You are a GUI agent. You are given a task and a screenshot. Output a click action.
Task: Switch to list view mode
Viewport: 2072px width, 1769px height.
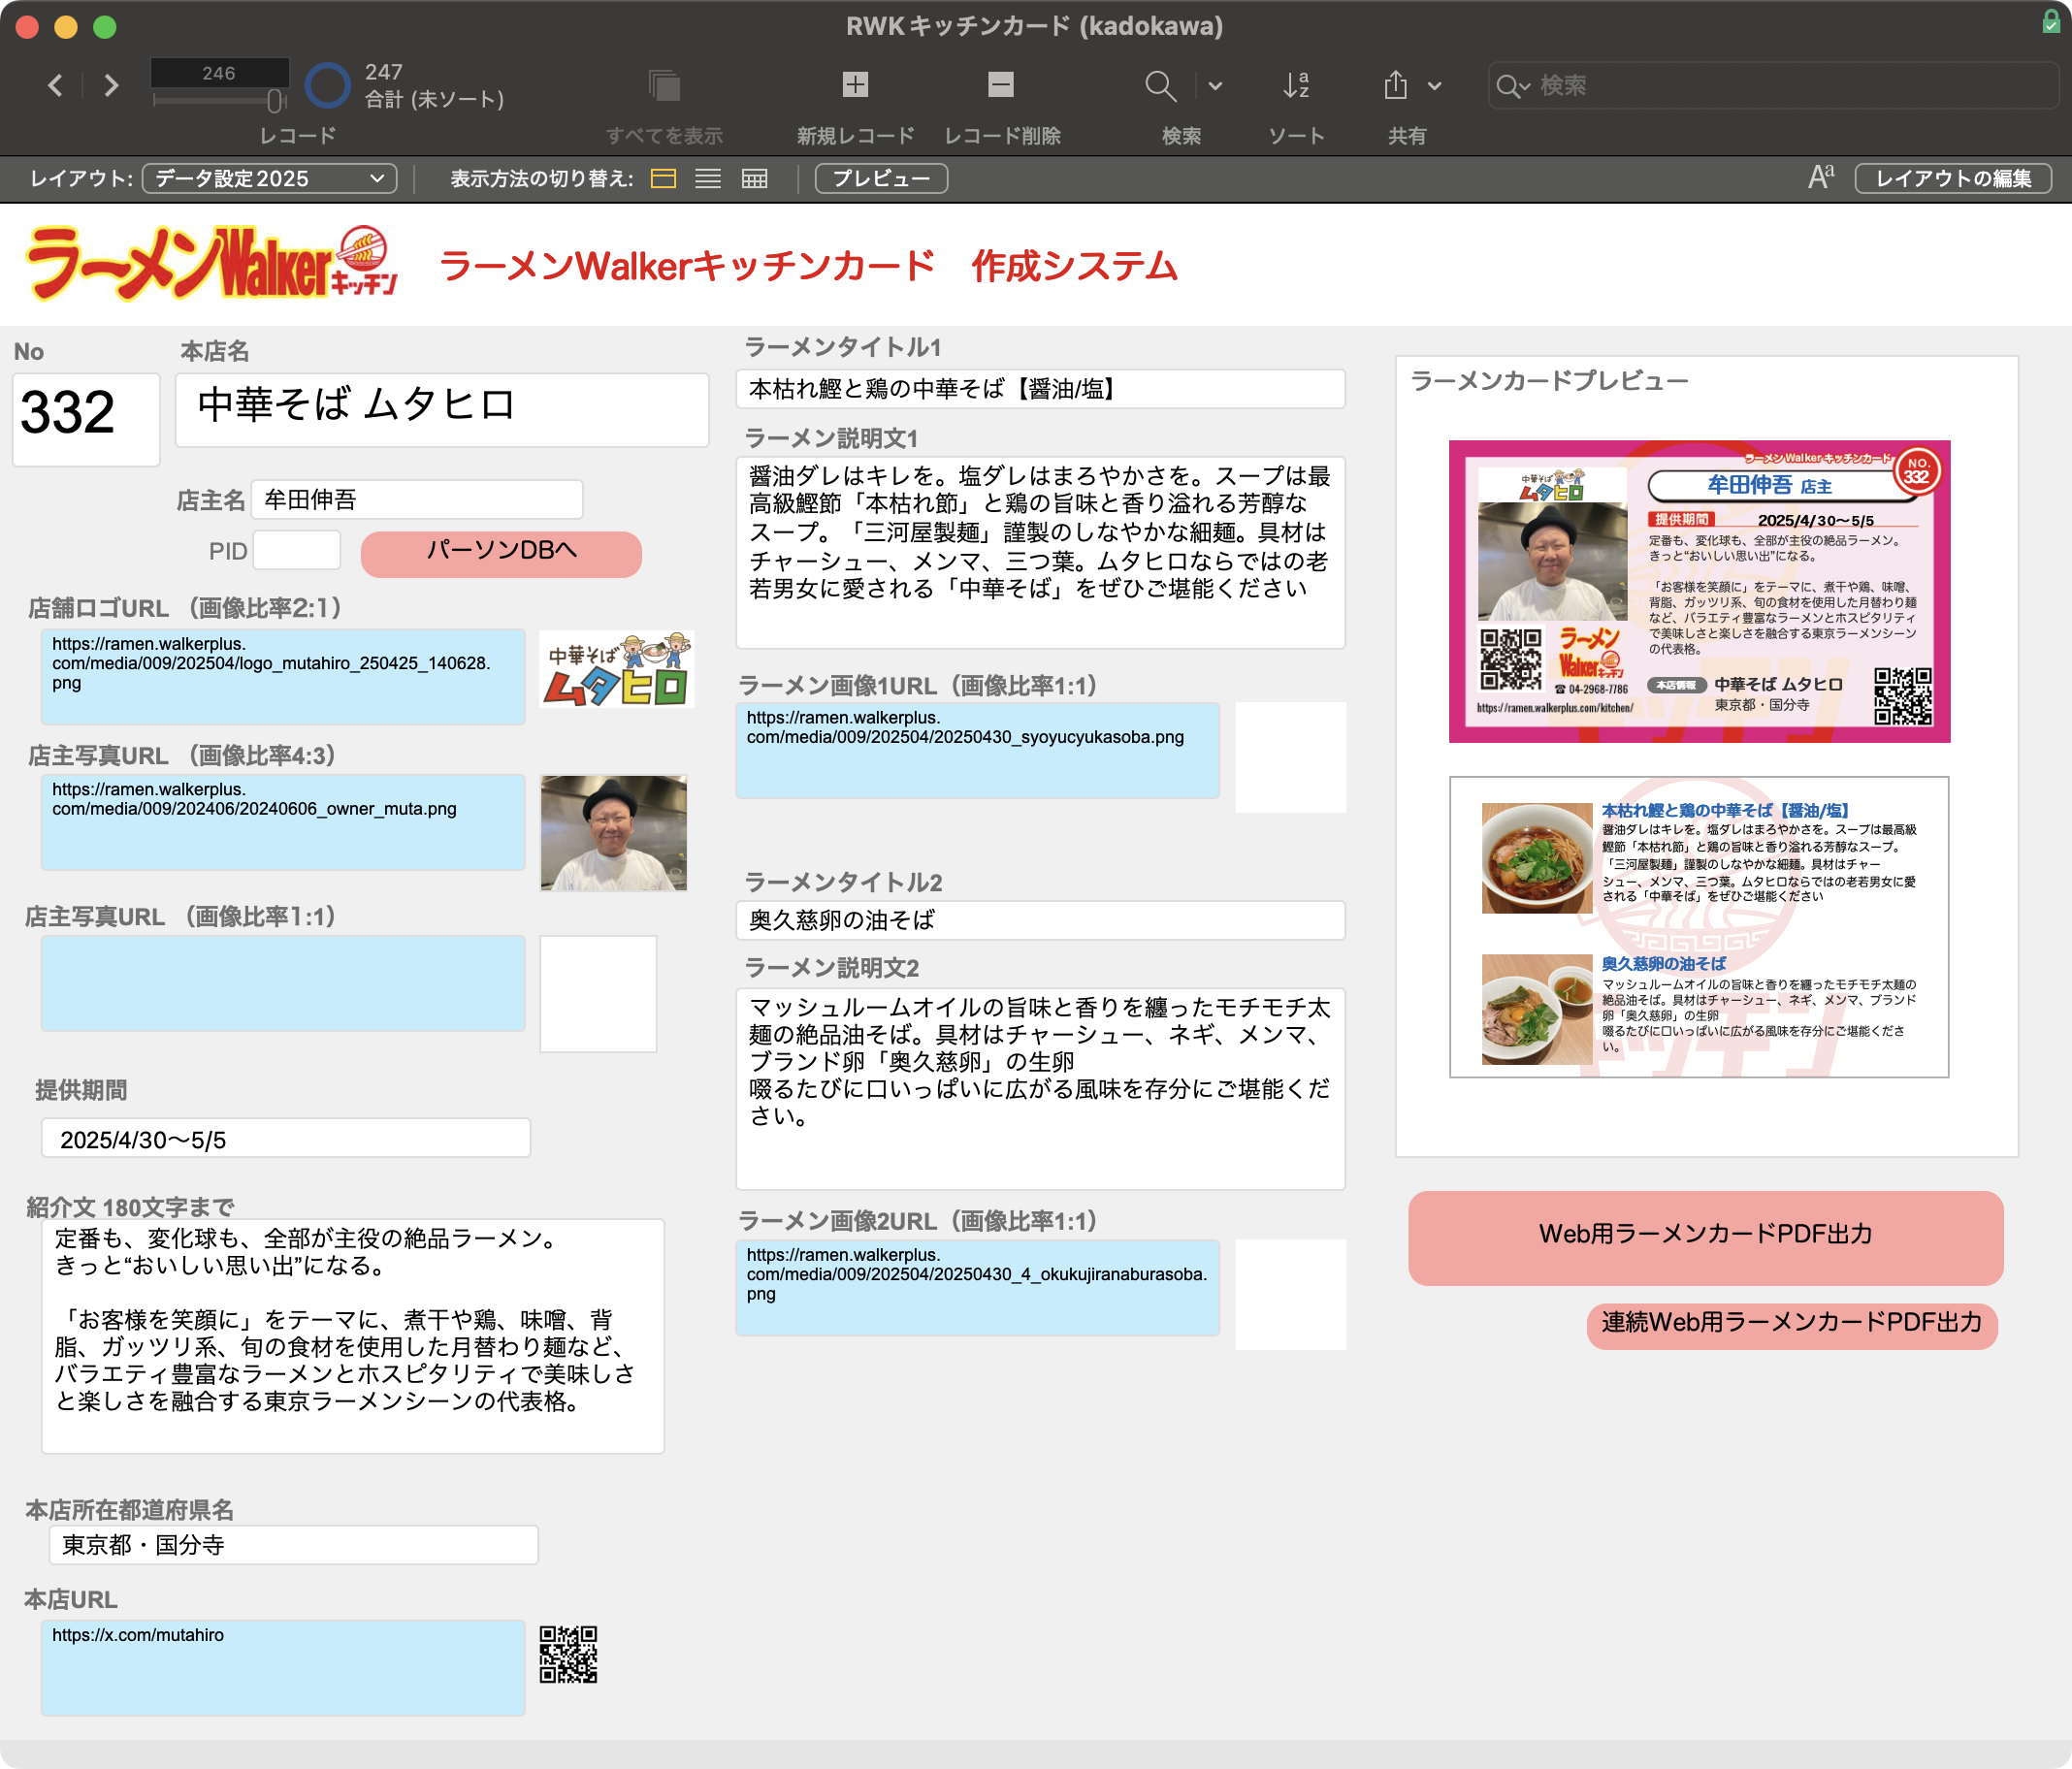tap(708, 179)
